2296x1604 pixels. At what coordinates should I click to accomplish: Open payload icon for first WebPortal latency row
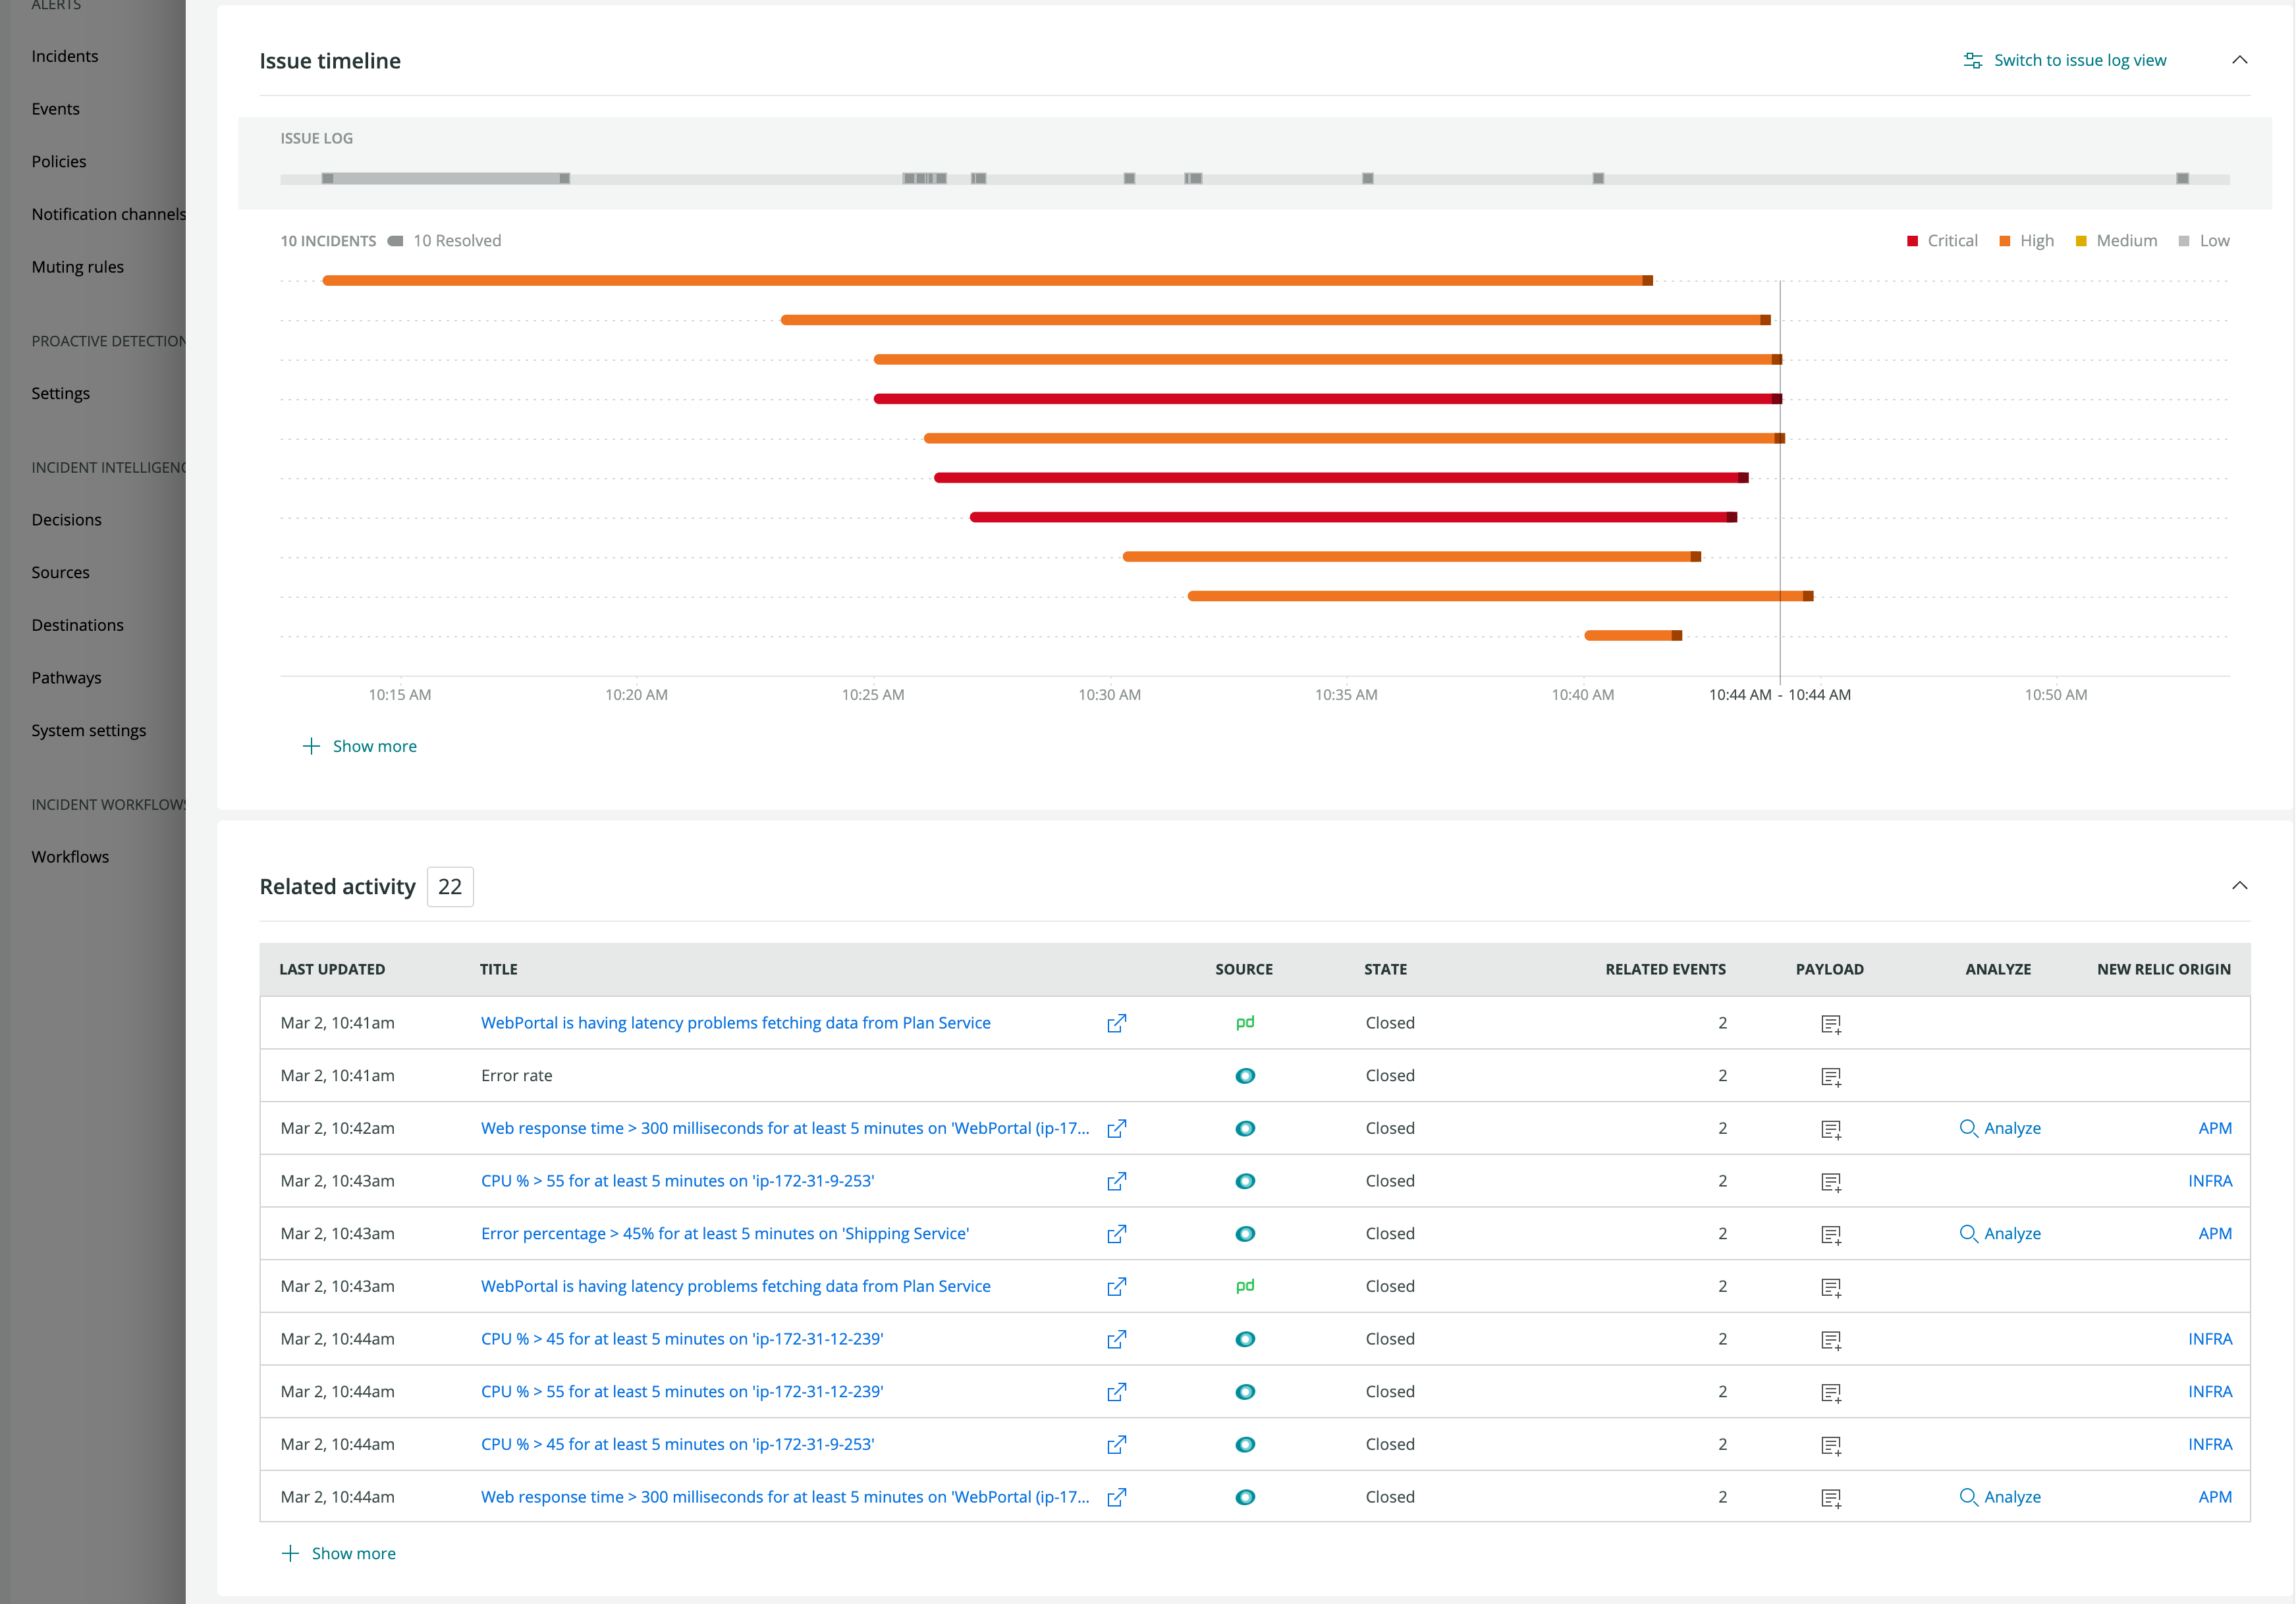(x=1830, y=1024)
